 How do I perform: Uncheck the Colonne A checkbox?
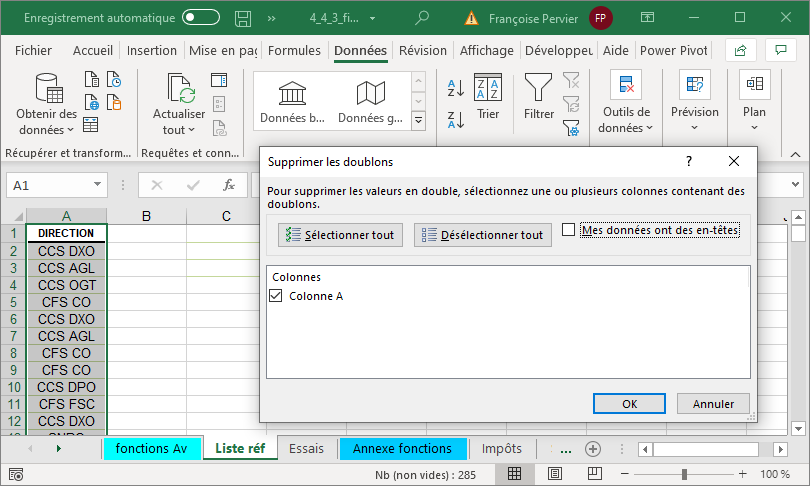tap(276, 296)
